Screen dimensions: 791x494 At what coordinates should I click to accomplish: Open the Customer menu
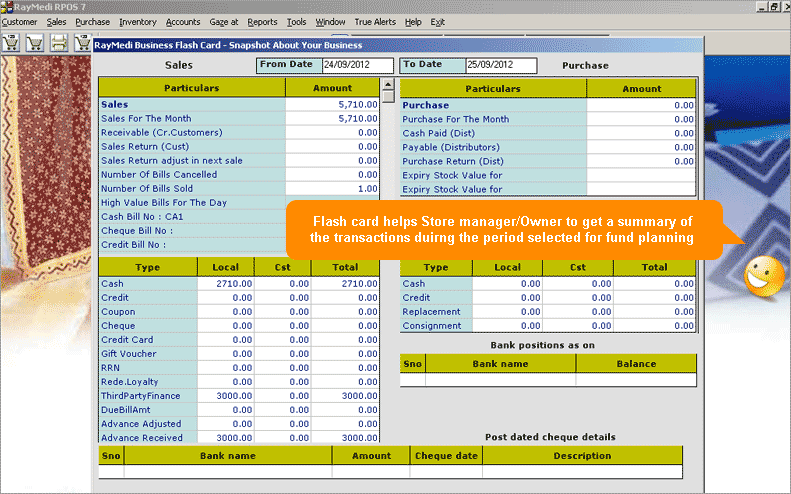(19, 21)
